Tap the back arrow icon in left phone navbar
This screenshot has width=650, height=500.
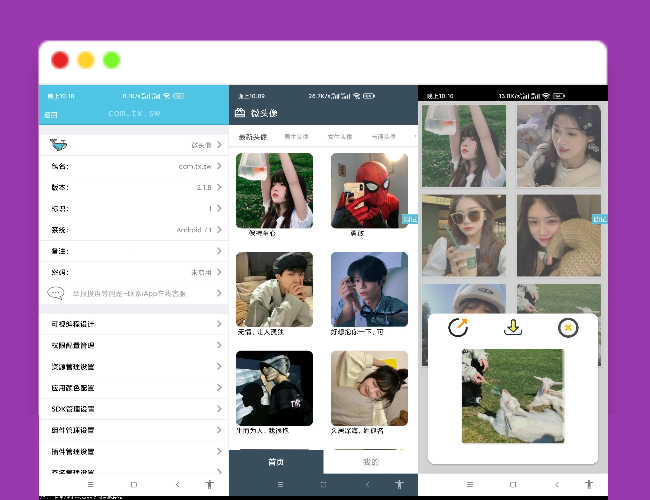pyautogui.click(x=177, y=484)
